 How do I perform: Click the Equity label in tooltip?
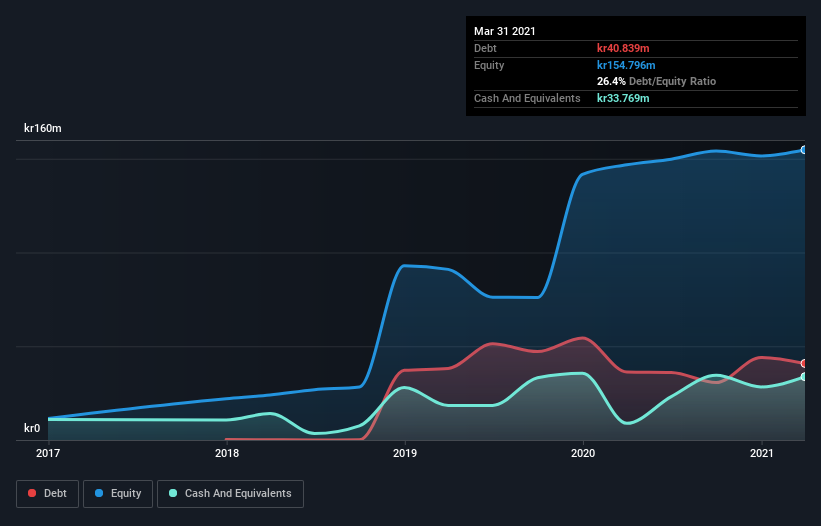[x=489, y=65]
